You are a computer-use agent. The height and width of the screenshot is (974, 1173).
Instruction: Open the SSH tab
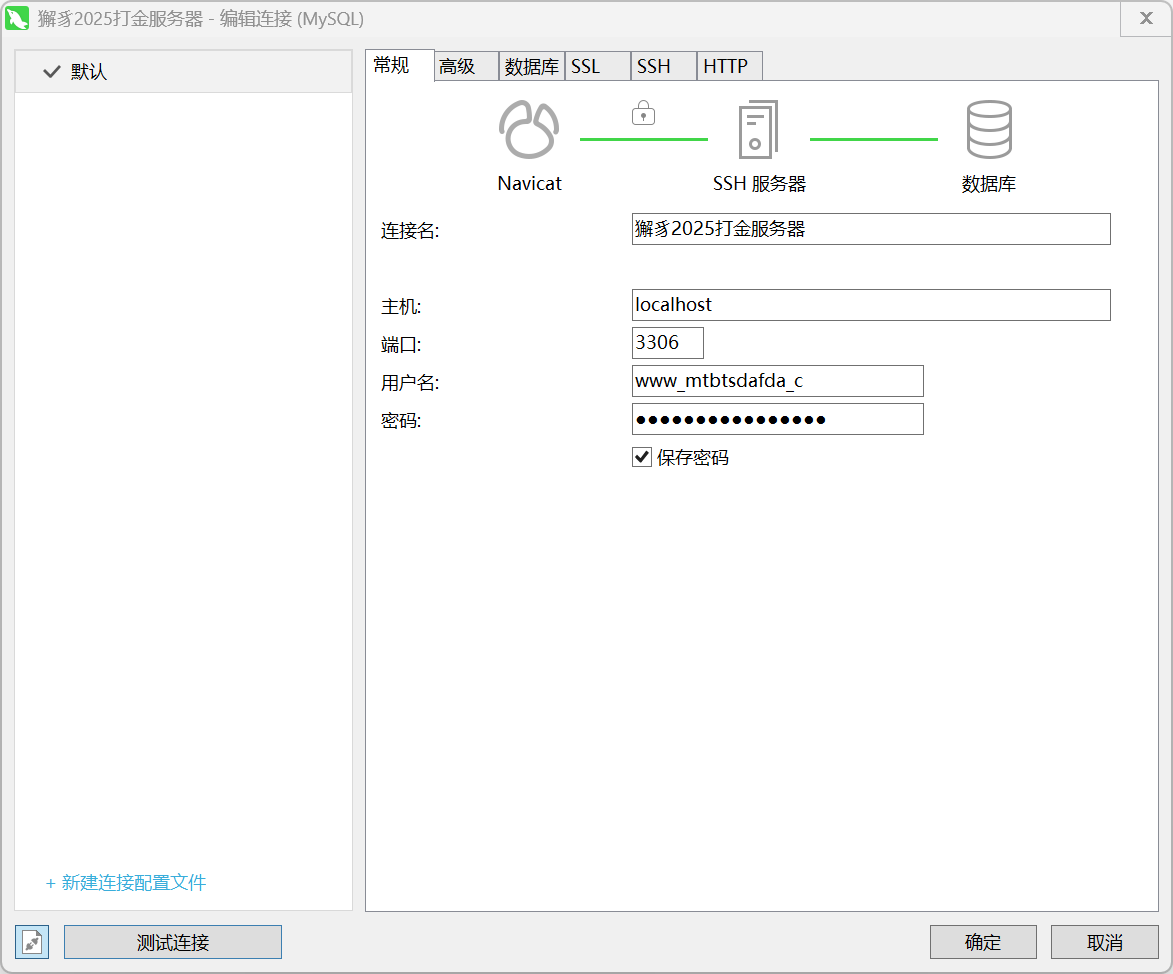point(654,67)
